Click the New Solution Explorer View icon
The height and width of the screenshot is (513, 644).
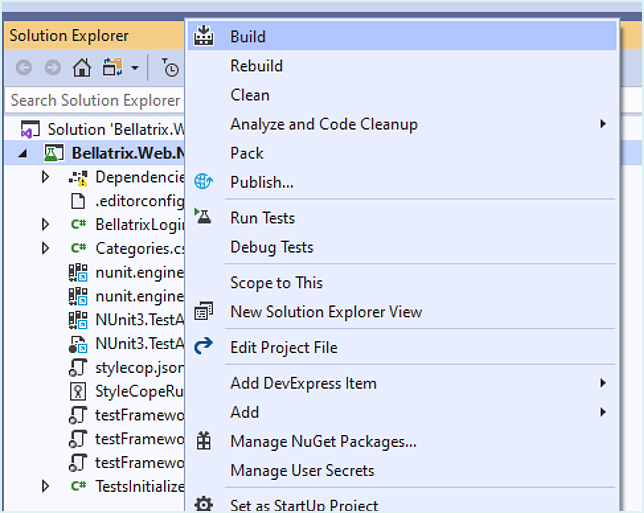pos(204,311)
